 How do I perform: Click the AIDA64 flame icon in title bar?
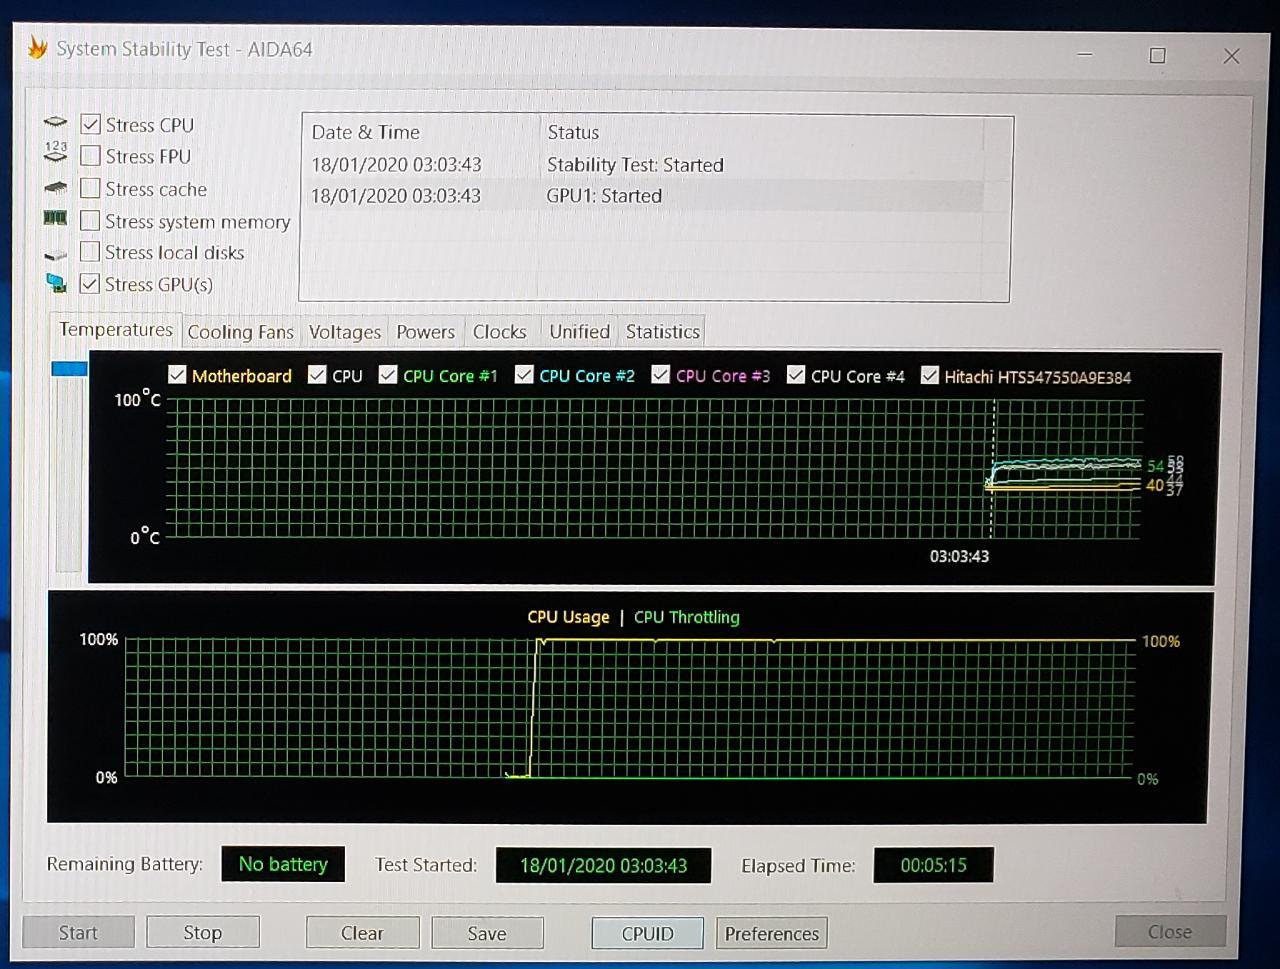[x=37, y=47]
